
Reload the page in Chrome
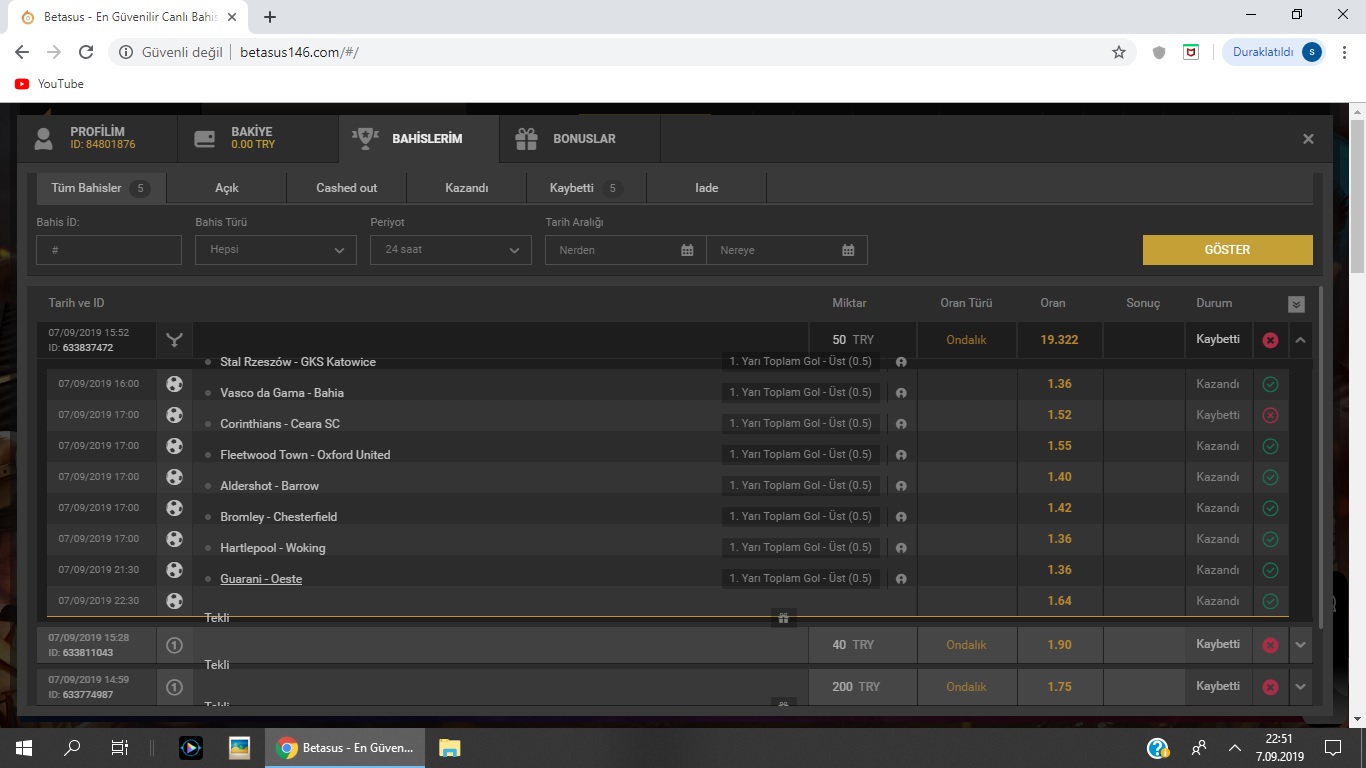(86, 52)
